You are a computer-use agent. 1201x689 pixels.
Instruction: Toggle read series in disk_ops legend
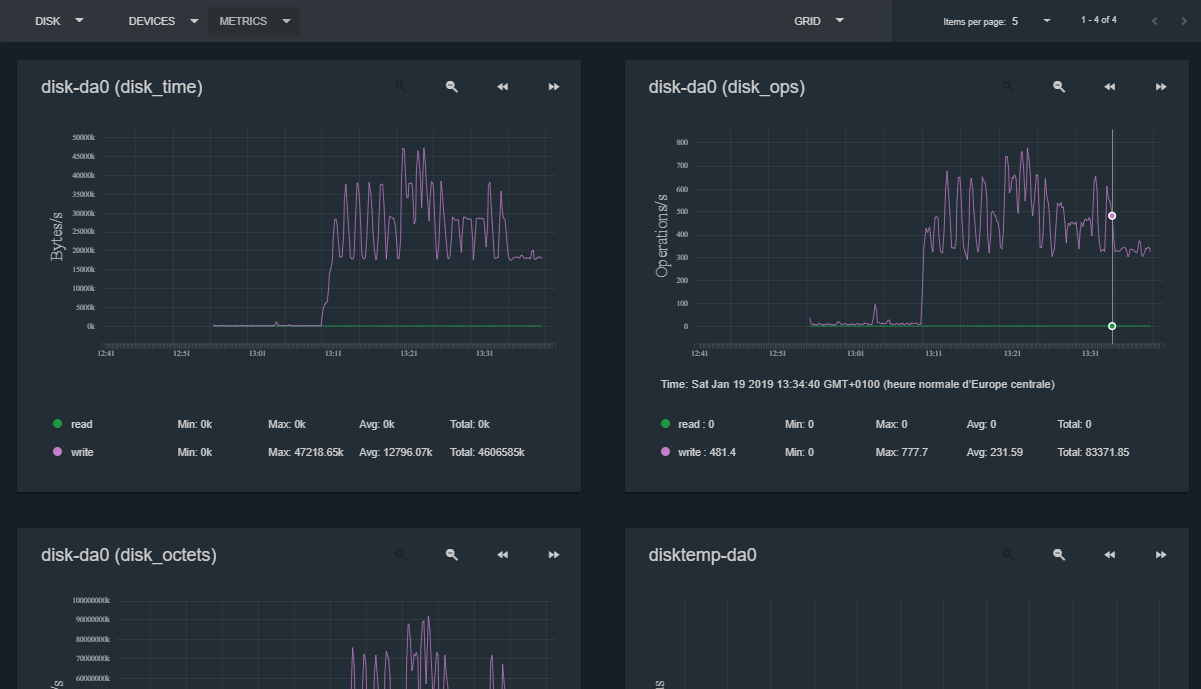pyautogui.click(x=687, y=424)
